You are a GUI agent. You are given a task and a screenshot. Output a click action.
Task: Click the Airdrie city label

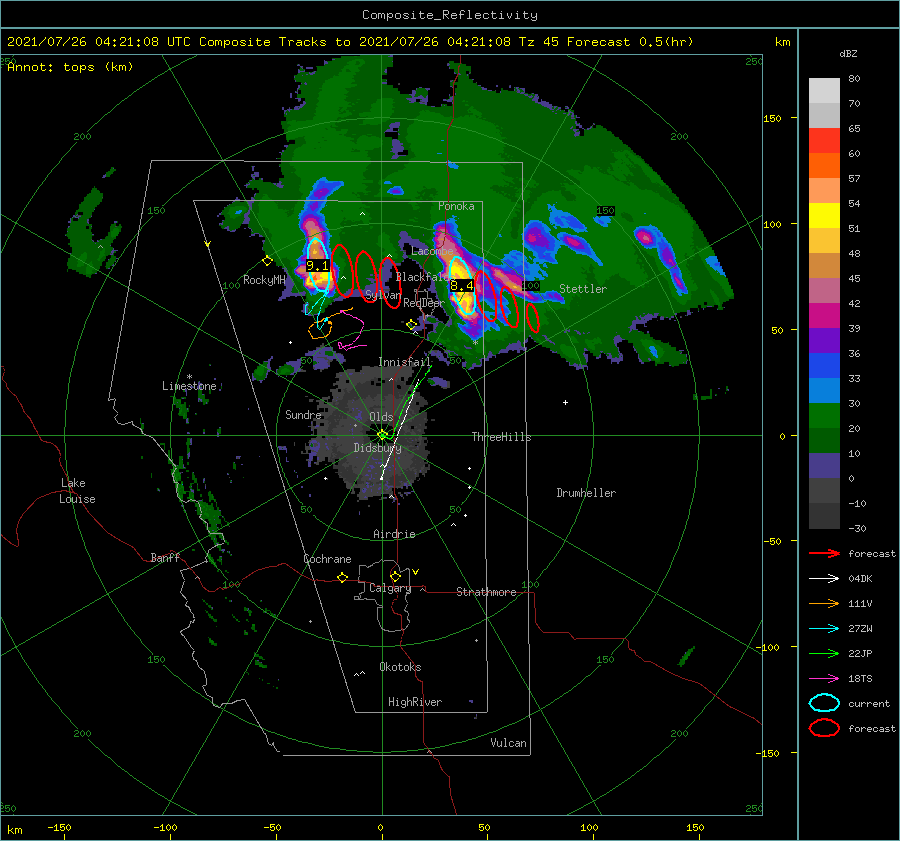(394, 534)
